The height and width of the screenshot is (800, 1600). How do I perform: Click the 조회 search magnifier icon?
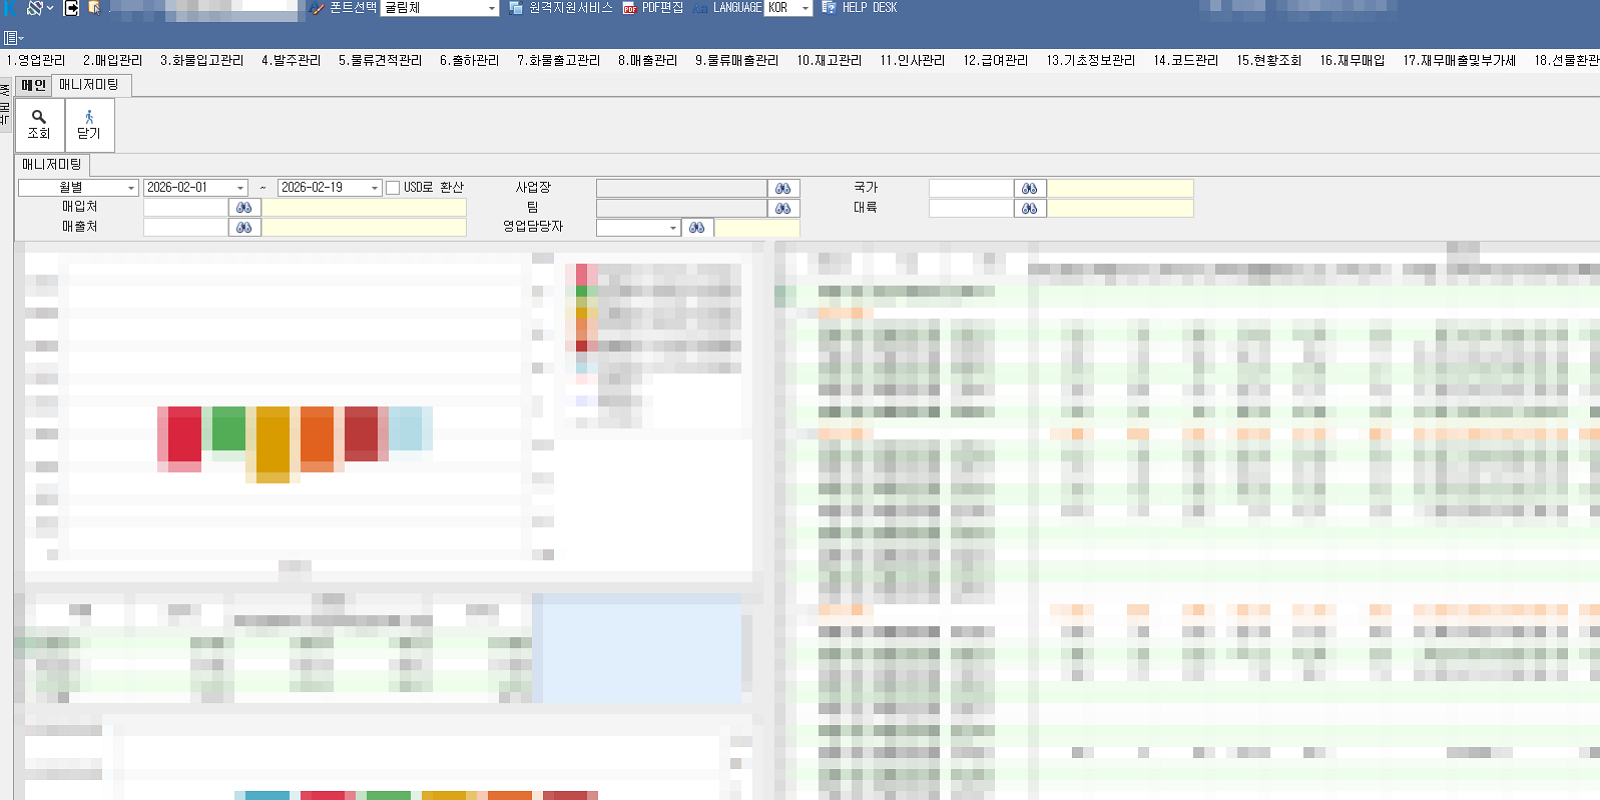[39, 117]
